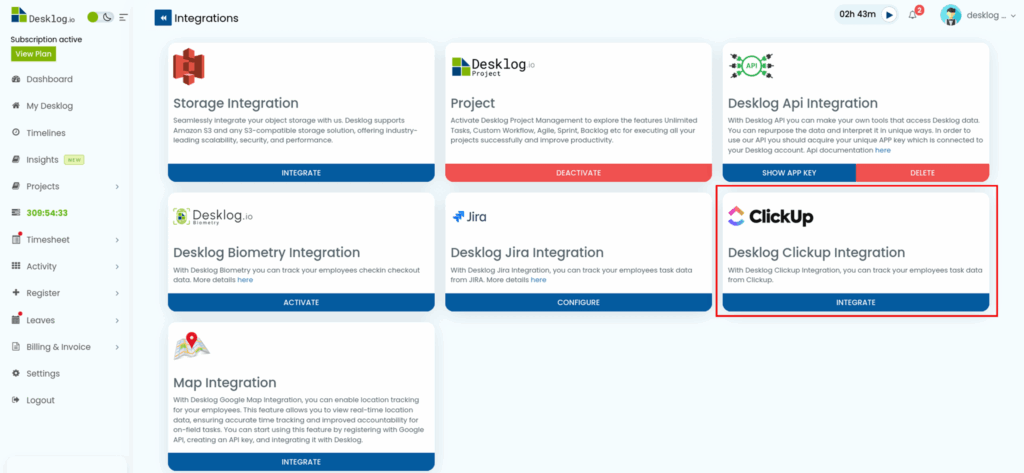Click the Jira logo
The height and width of the screenshot is (473, 1024).
(x=470, y=217)
